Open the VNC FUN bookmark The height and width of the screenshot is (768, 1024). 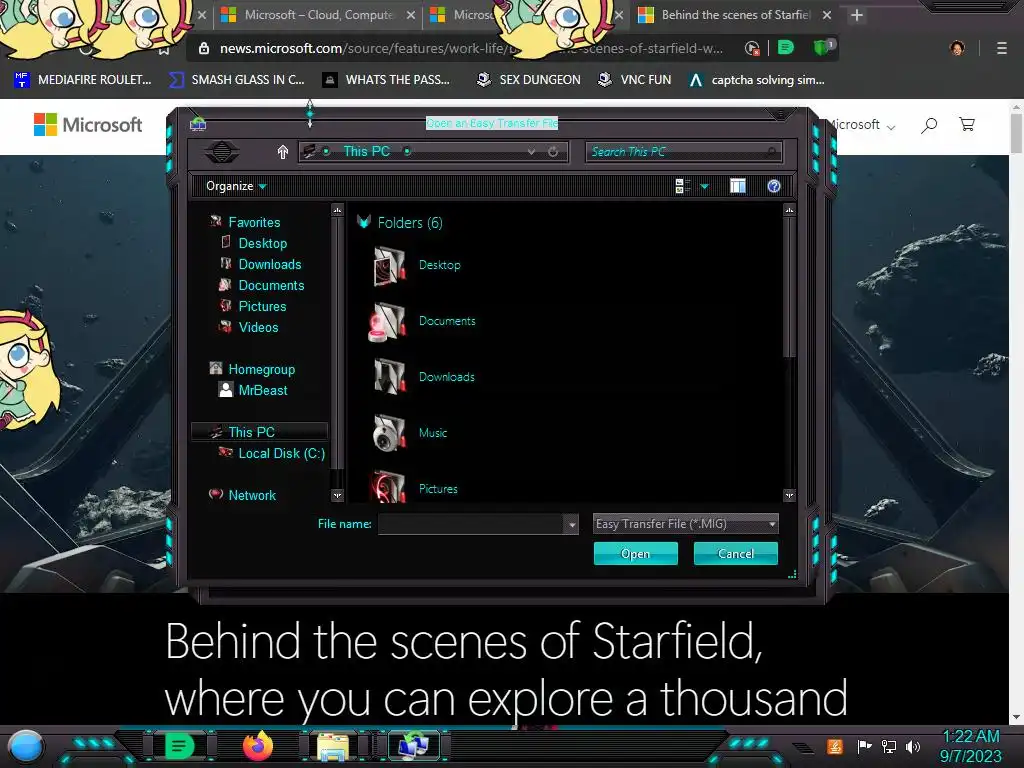[635, 80]
